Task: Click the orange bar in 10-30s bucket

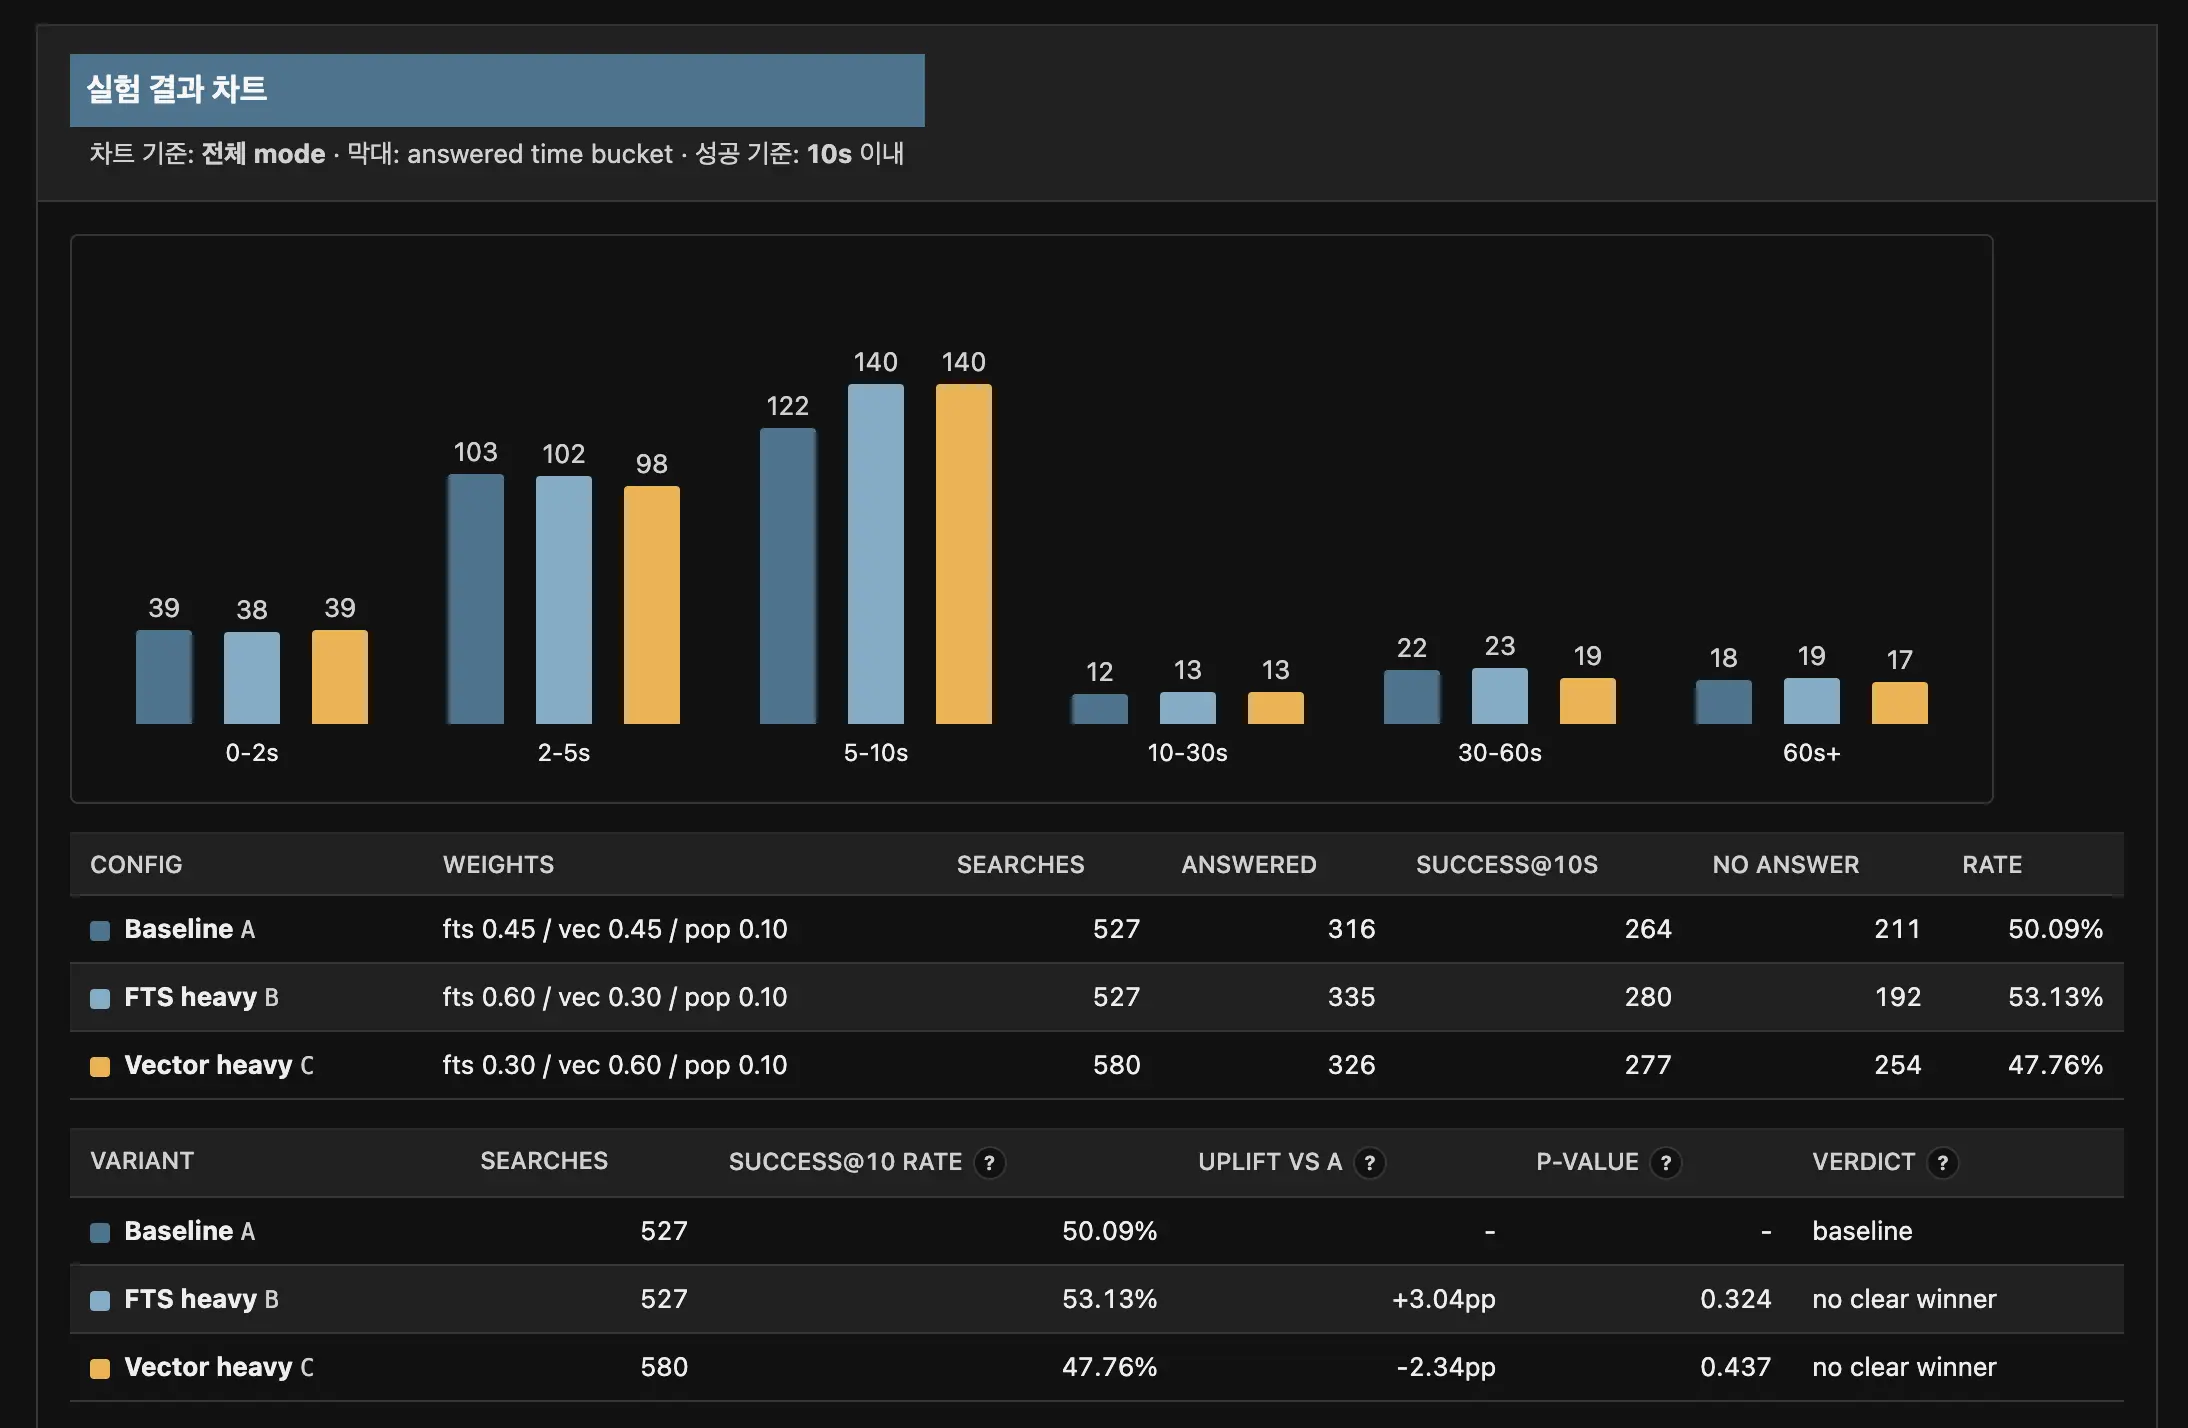Action: point(1276,708)
